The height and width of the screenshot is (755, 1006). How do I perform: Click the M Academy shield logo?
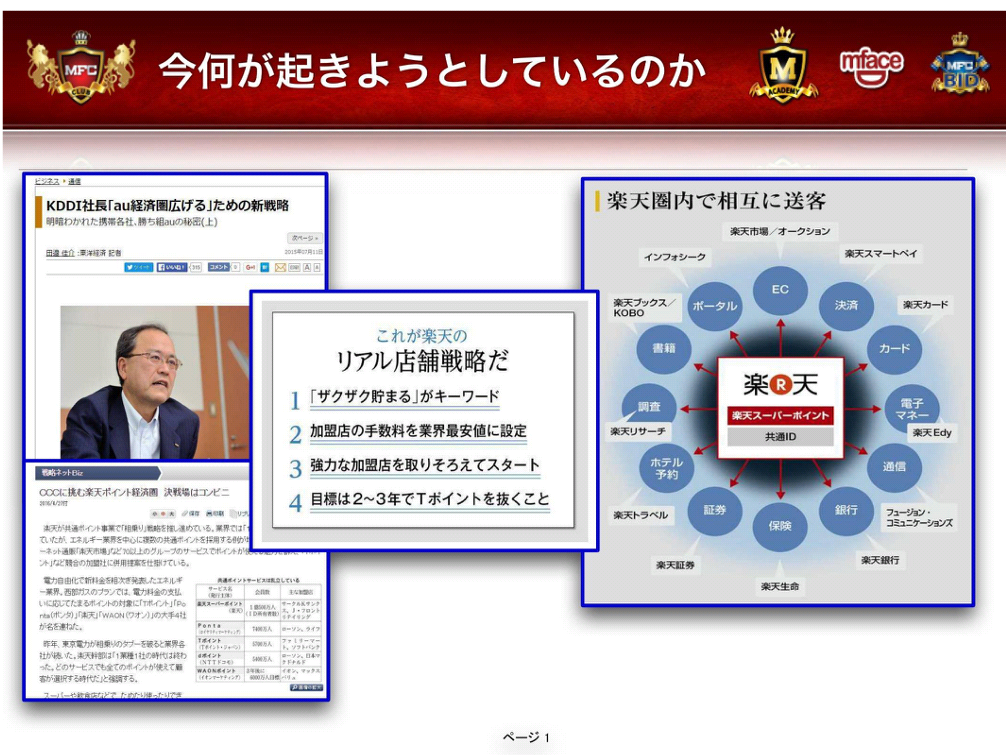(783, 64)
